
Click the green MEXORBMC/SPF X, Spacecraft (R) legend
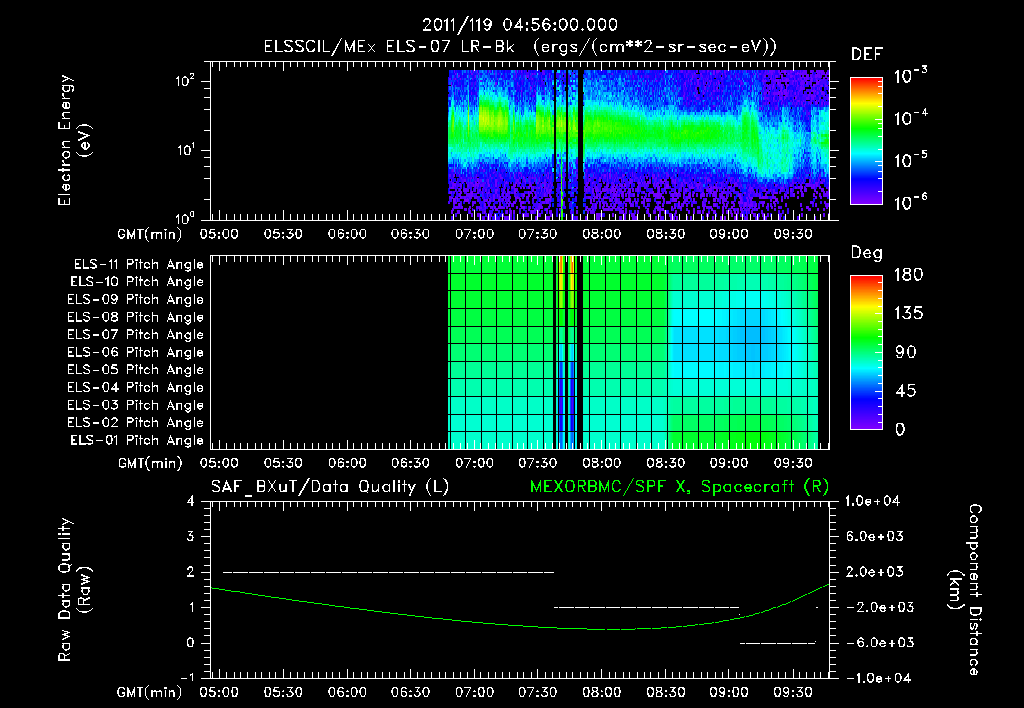679,487
